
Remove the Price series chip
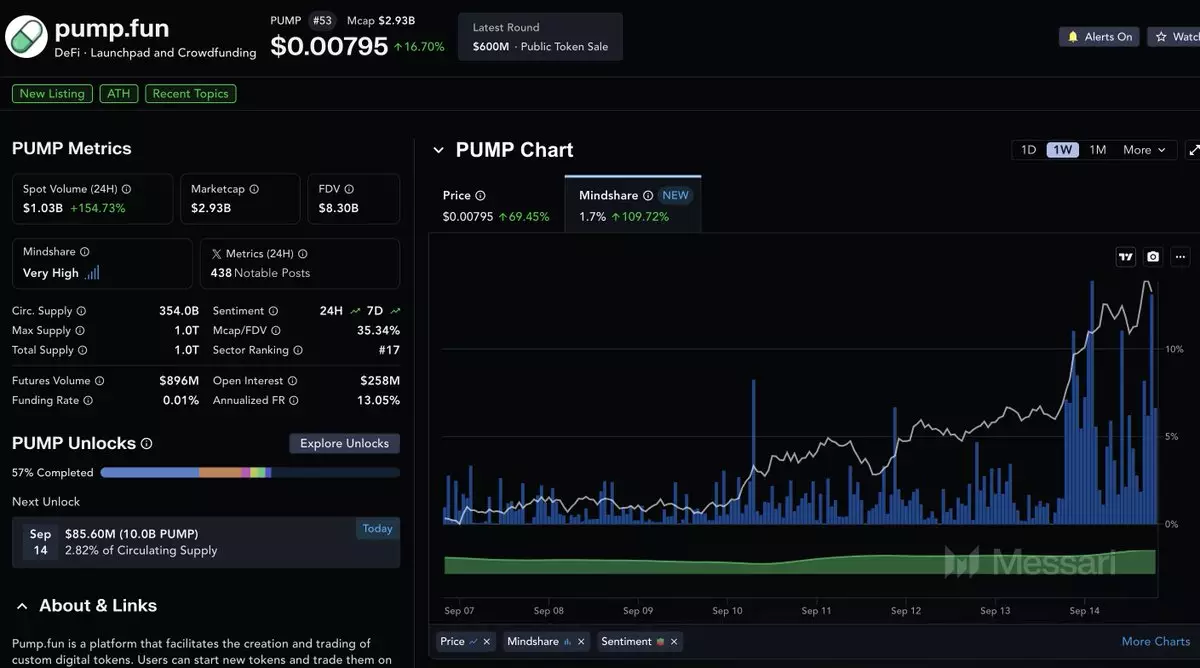click(487, 641)
